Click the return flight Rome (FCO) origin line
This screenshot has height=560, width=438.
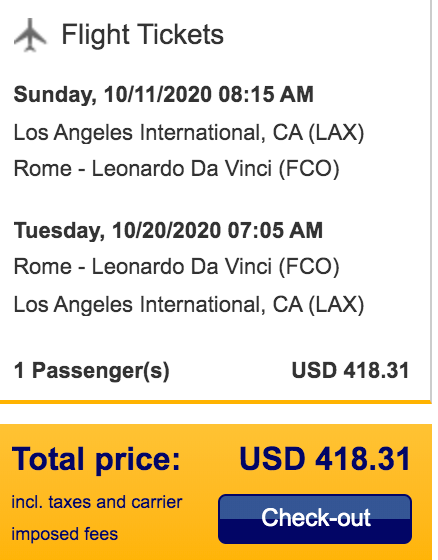point(176,267)
